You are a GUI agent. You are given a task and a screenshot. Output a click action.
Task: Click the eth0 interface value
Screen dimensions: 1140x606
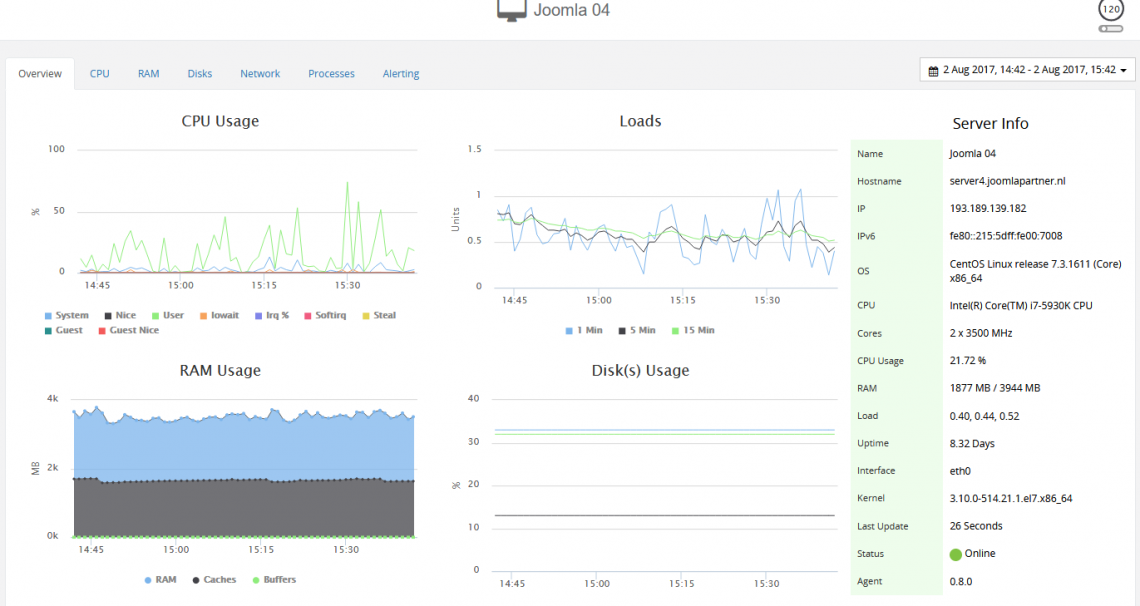pos(960,472)
